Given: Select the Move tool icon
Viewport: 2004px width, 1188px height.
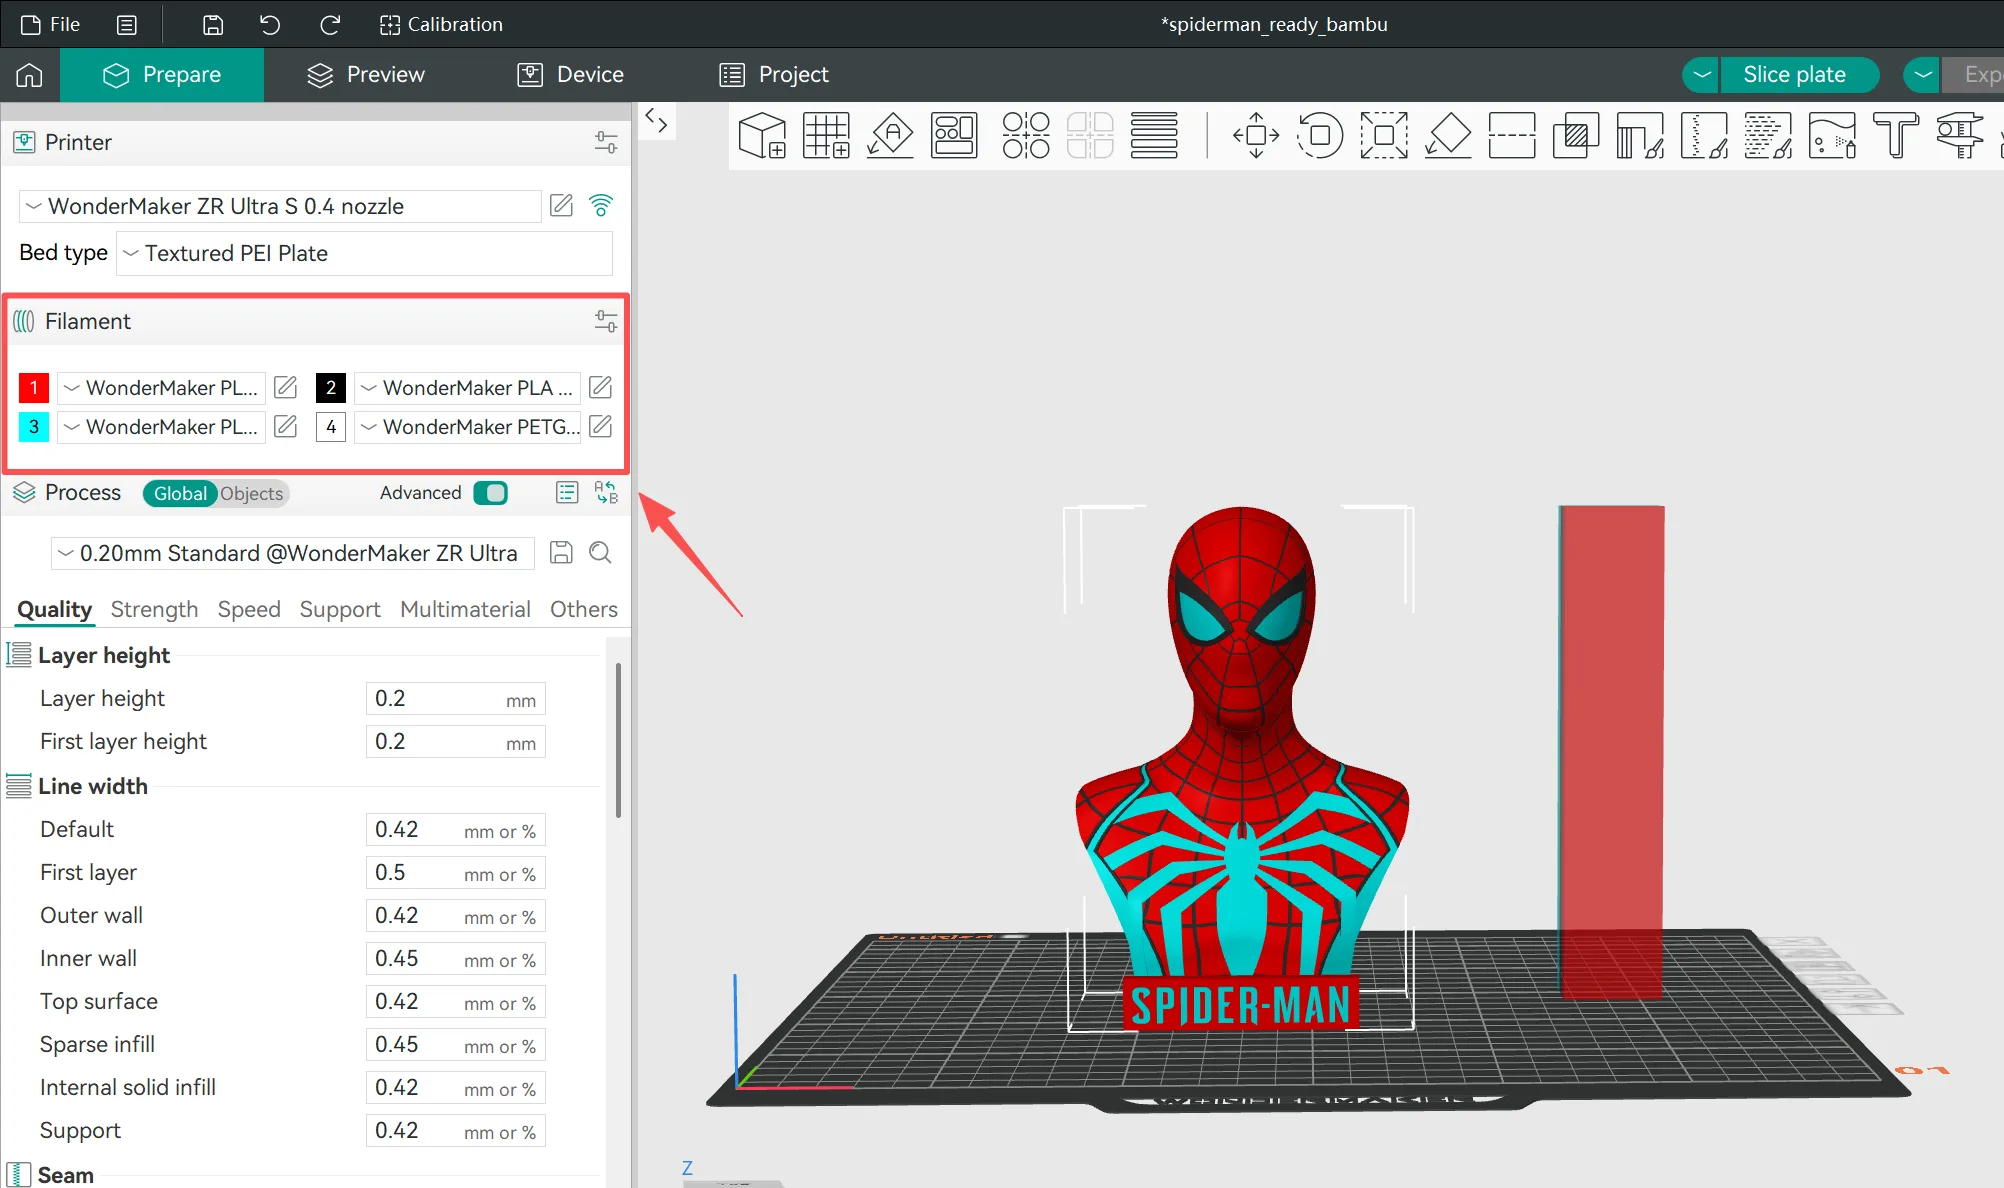Looking at the screenshot, I should (x=1256, y=135).
